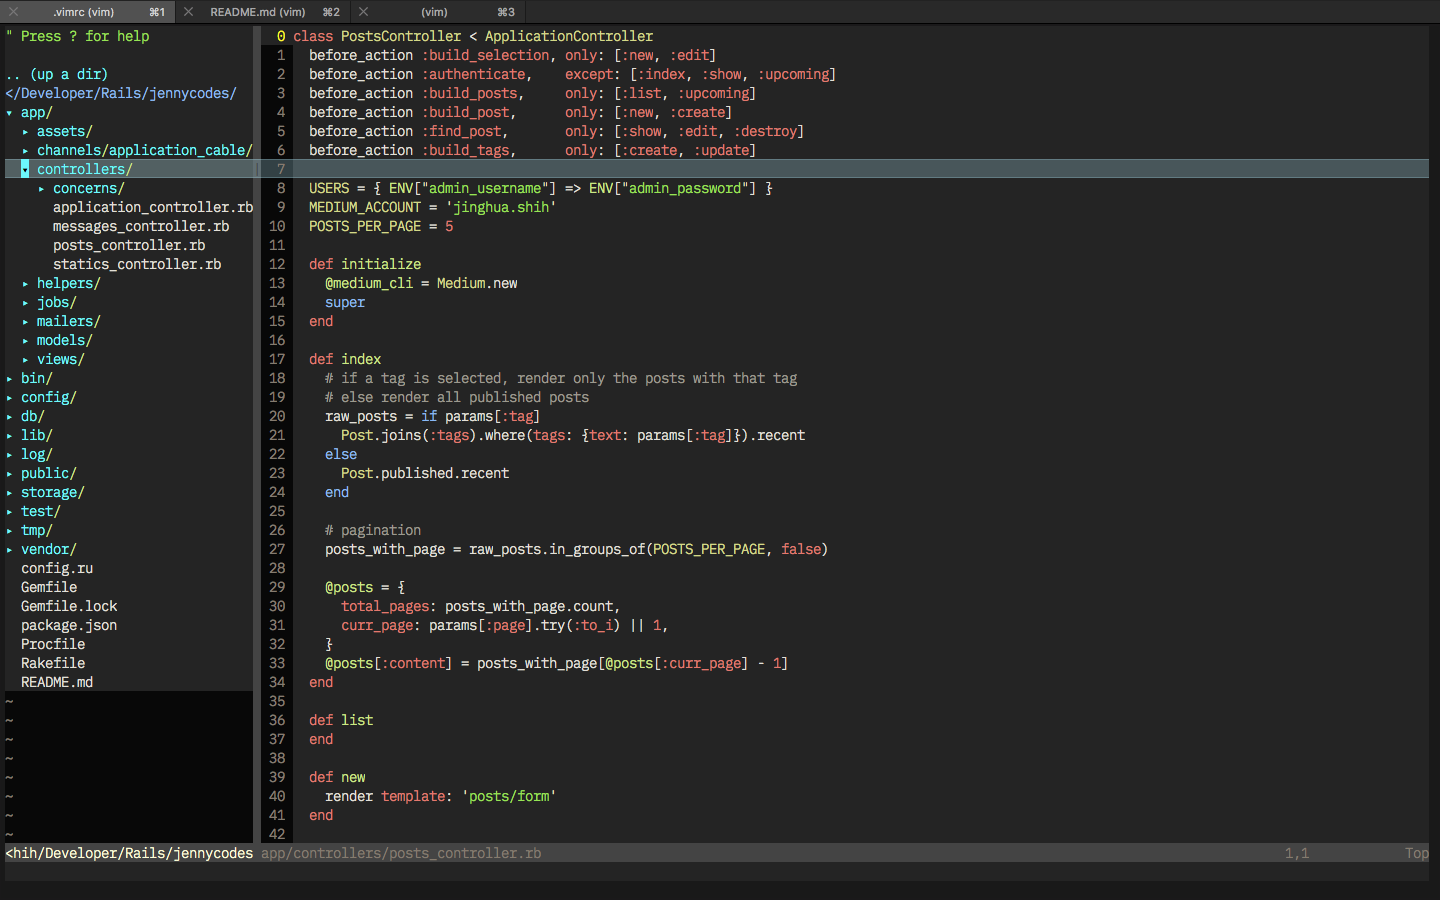Open statics_controller.rb in the file tree
1440x900 pixels.
click(x=137, y=265)
